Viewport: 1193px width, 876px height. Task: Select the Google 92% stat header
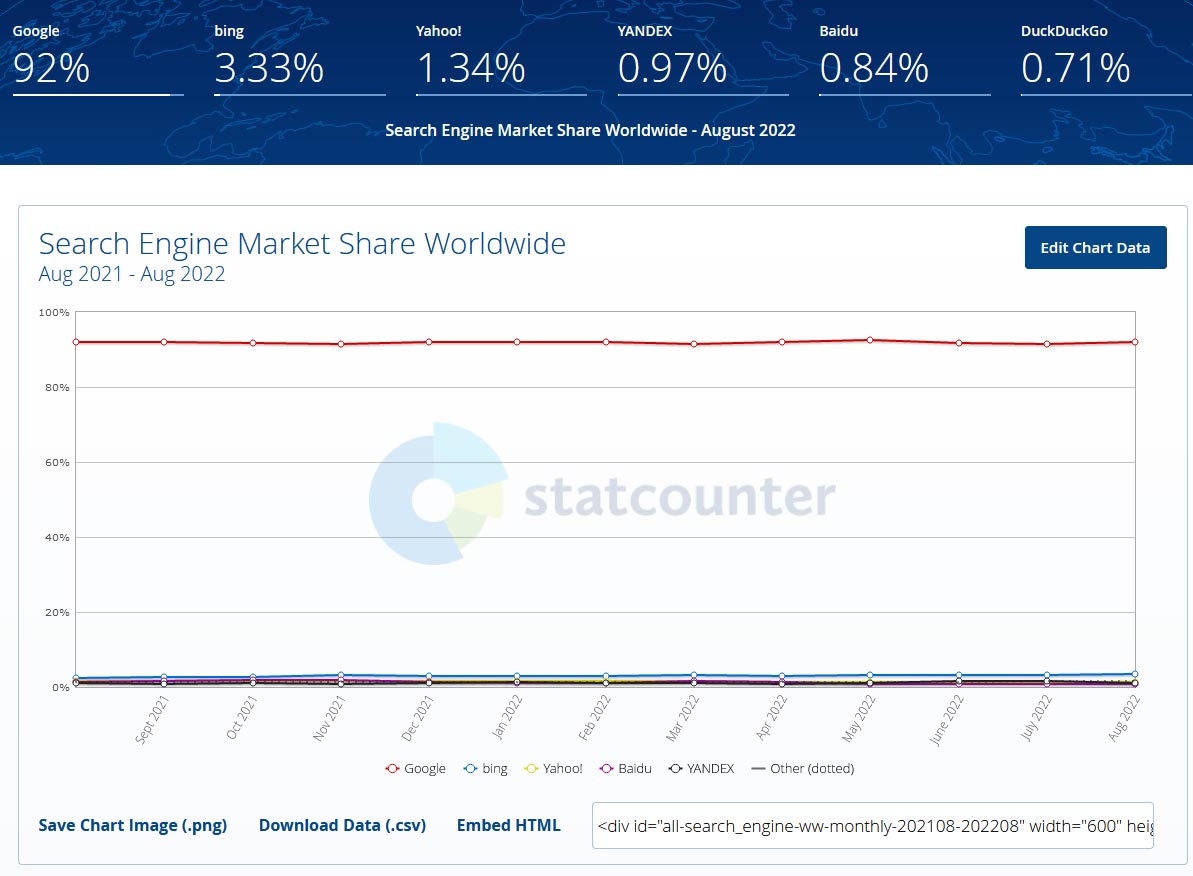point(98,59)
